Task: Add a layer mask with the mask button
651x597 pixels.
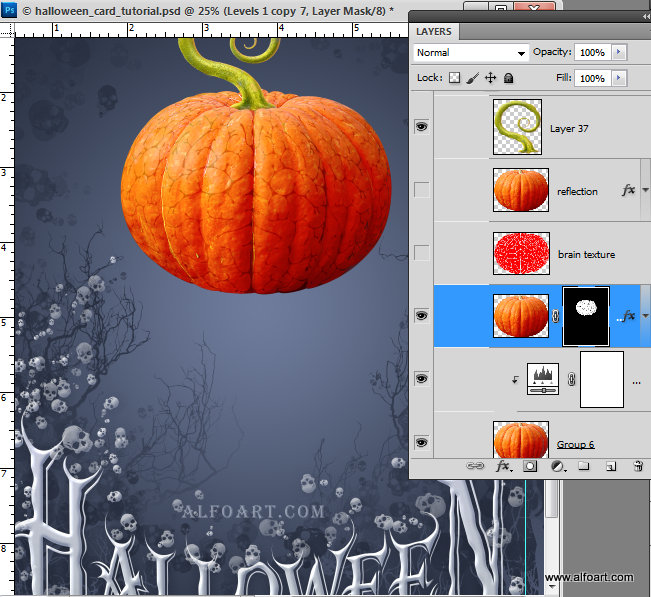Action: (530, 466)
